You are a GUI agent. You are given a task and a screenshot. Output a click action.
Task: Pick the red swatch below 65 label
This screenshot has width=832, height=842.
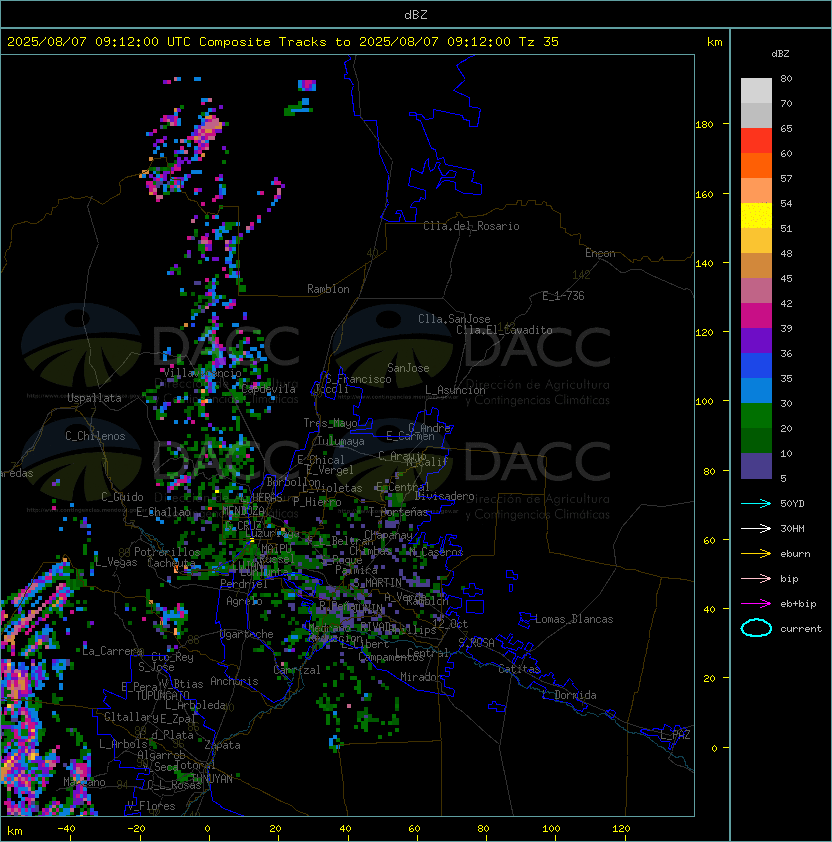756,141
